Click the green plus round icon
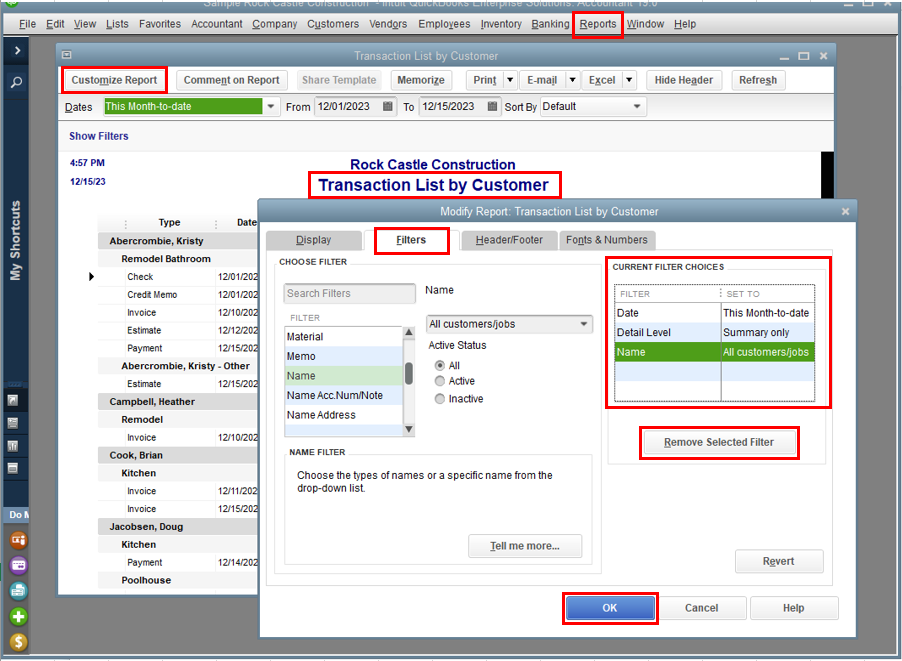Screen dimensions: 902x661 pyautogui.click(x=18, y=617)
